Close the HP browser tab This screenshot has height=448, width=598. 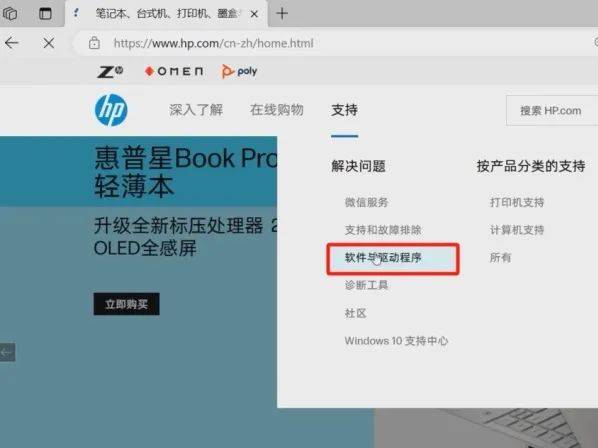[x=254, y=14]
